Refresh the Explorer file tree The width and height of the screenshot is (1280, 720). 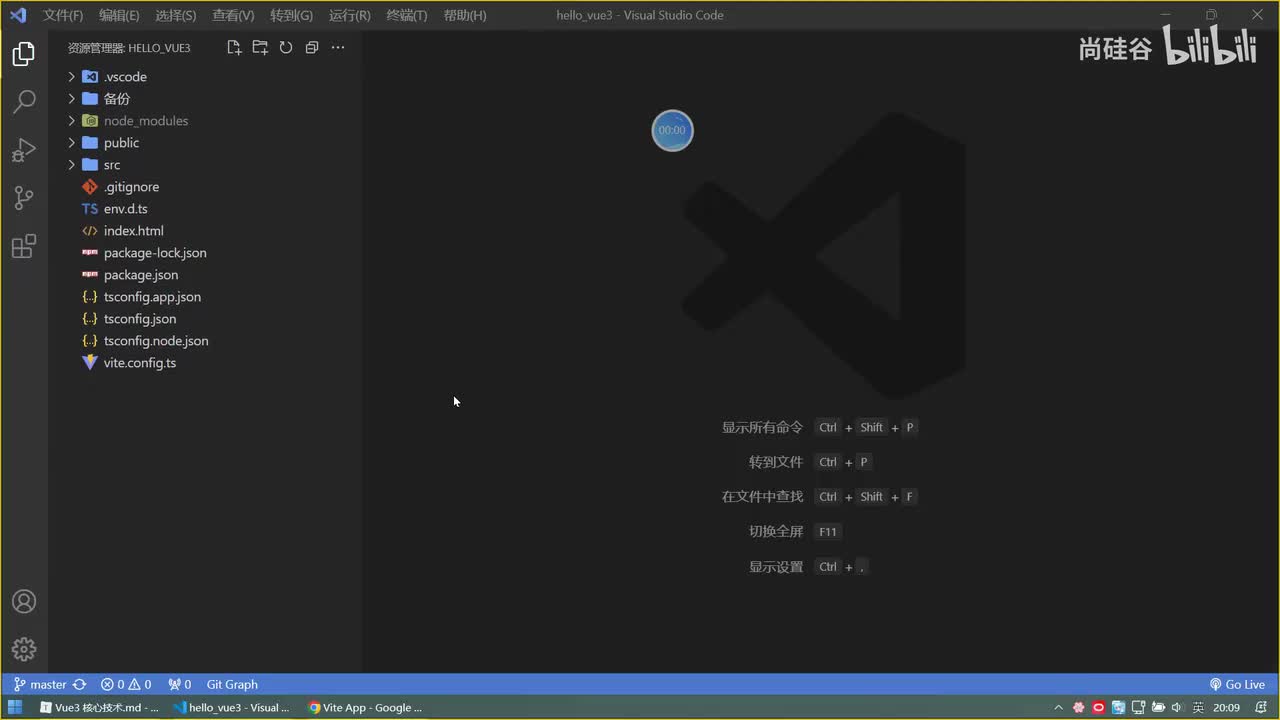(286, 47)
